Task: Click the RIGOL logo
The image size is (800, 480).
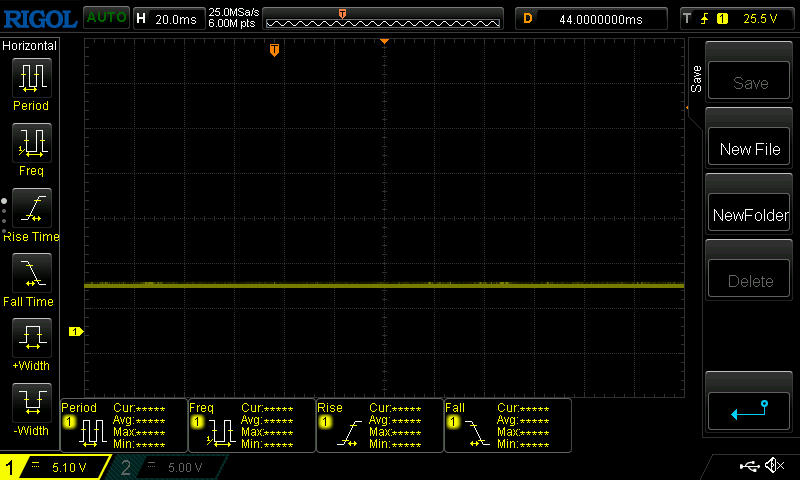Action: pyautogui.click(x=40, y=19)
